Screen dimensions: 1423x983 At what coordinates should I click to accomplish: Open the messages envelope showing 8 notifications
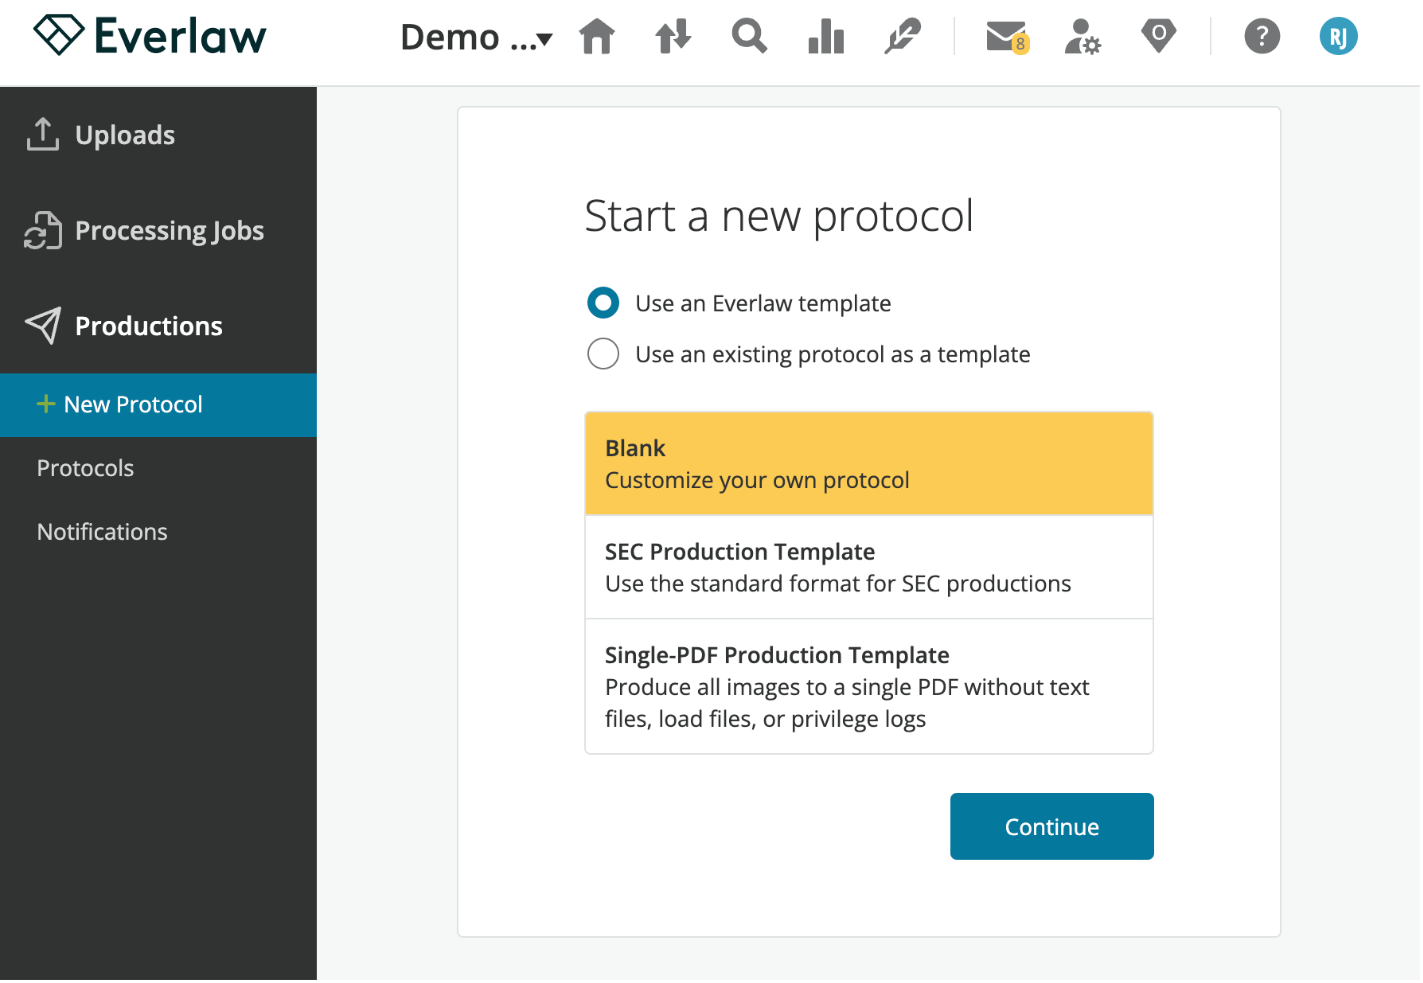tap(1005, 36)
